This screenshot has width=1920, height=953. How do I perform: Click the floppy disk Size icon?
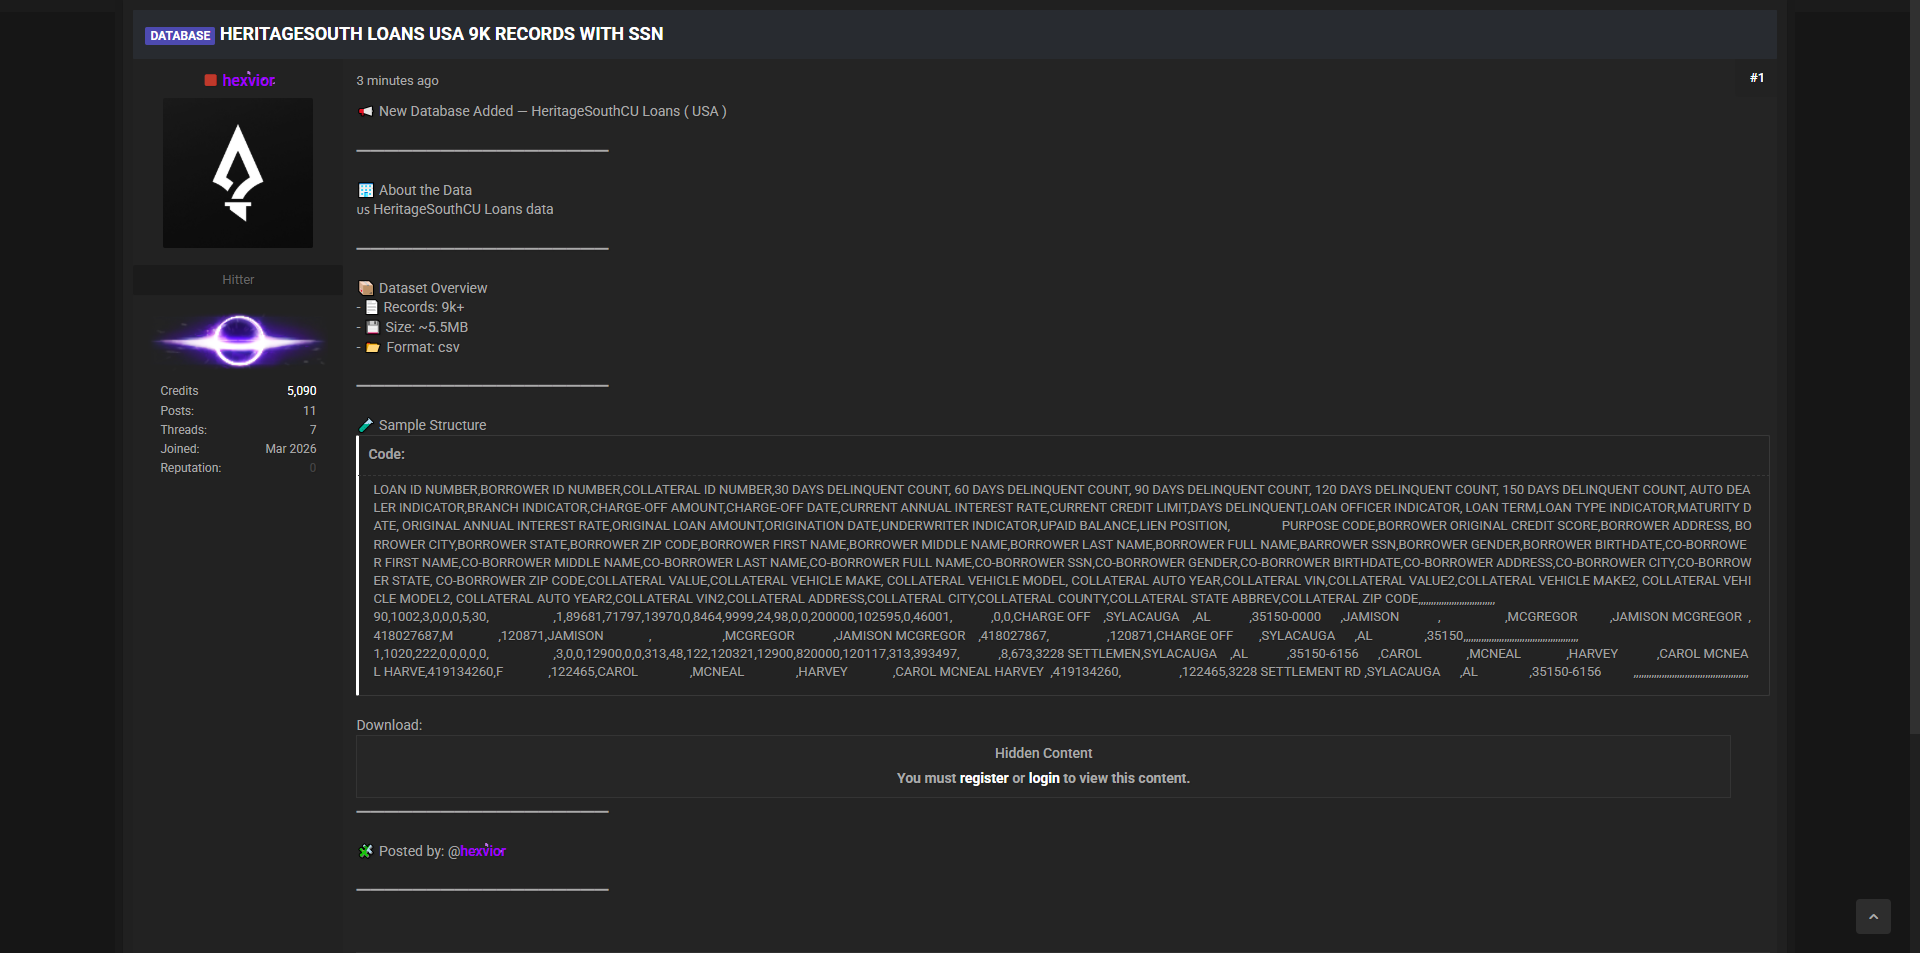click(373, 327)
